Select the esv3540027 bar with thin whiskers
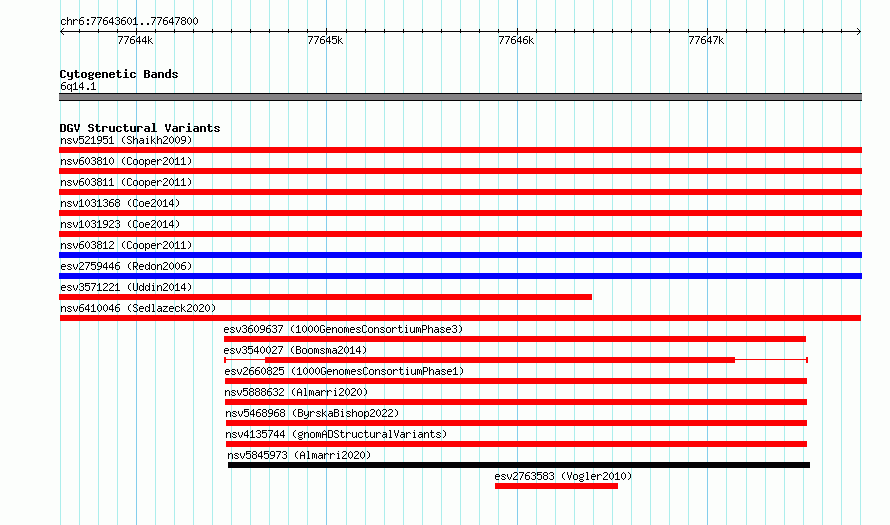 pyautogui.click(x=516, y=360)
